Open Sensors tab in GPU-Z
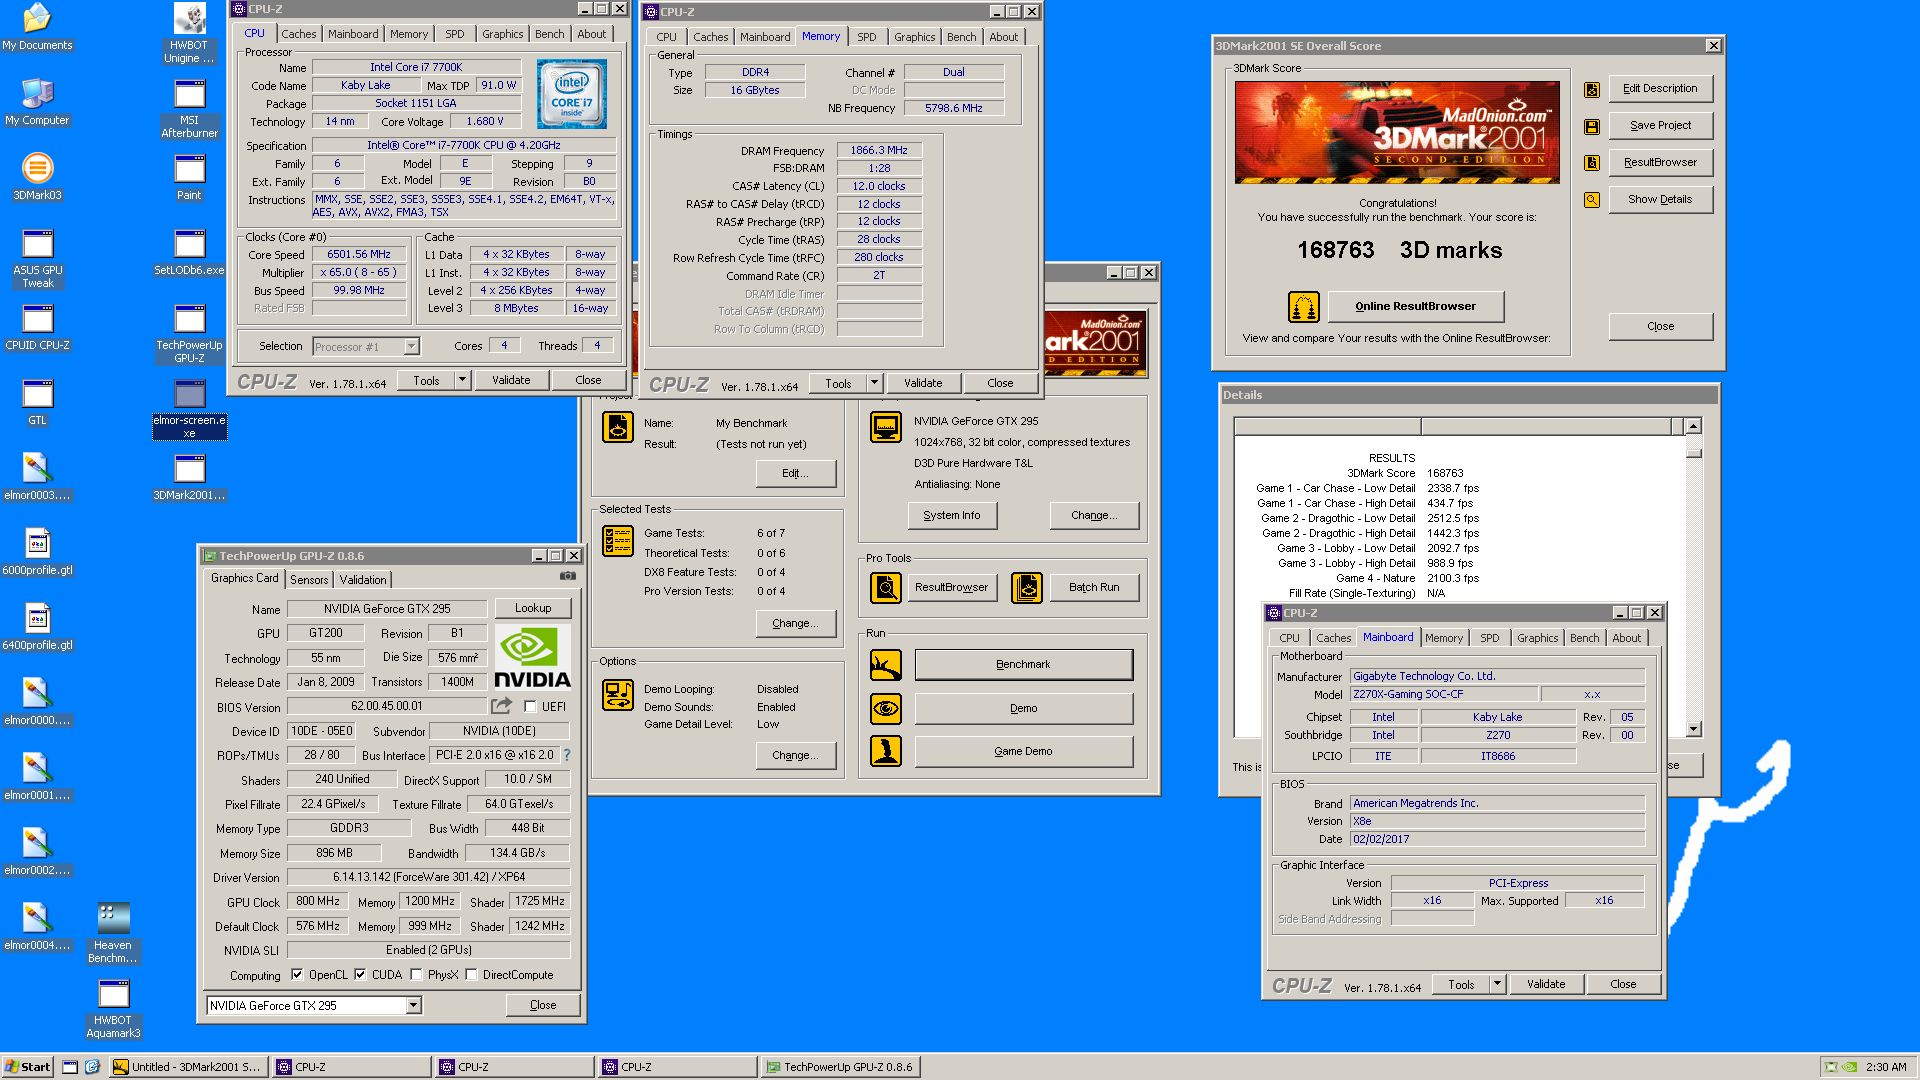Screen dimensions: 1920x1080 pos(309,580)
